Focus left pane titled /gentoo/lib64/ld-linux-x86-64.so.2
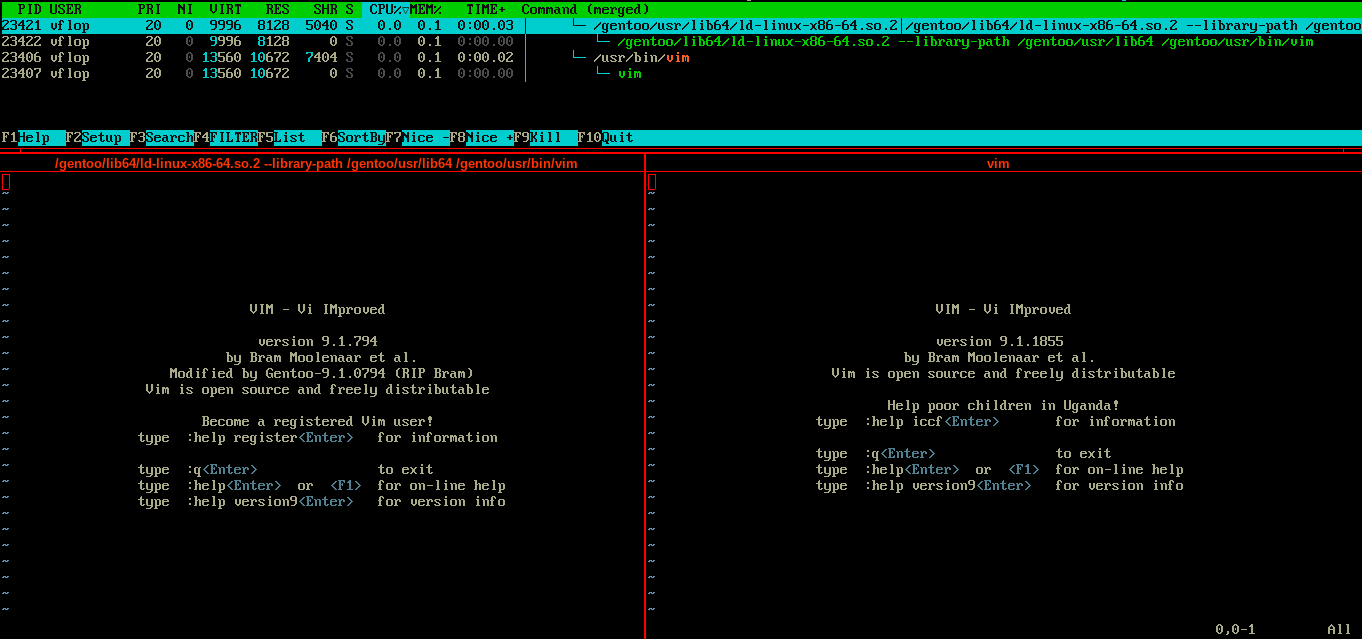This screenshot has height=639, width=1362. click(316, 163)
